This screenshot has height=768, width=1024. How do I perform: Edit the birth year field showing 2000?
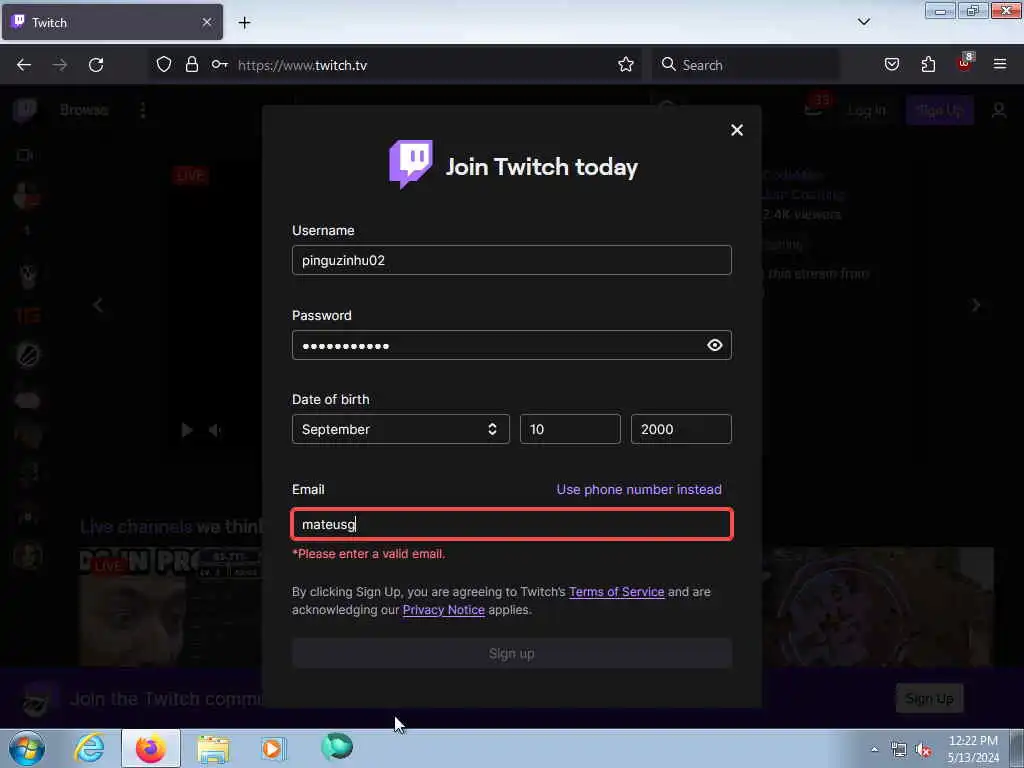point(681,429)
